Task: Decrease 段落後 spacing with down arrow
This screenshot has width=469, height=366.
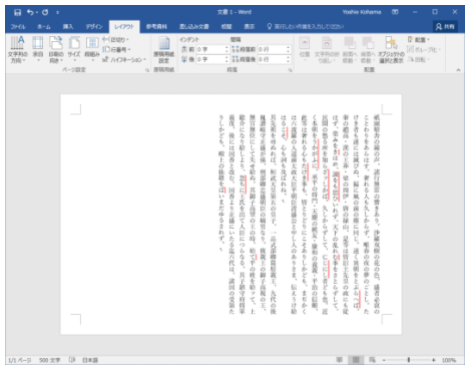Action: [x=288, y=61]
